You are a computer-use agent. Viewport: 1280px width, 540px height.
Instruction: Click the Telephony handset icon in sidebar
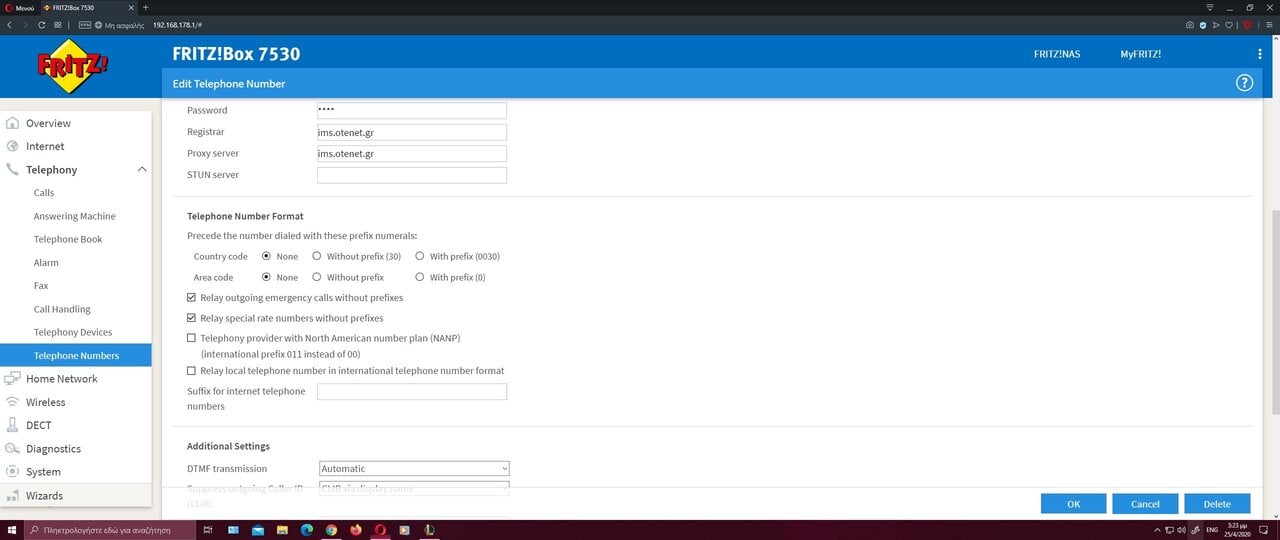[12, 170]
